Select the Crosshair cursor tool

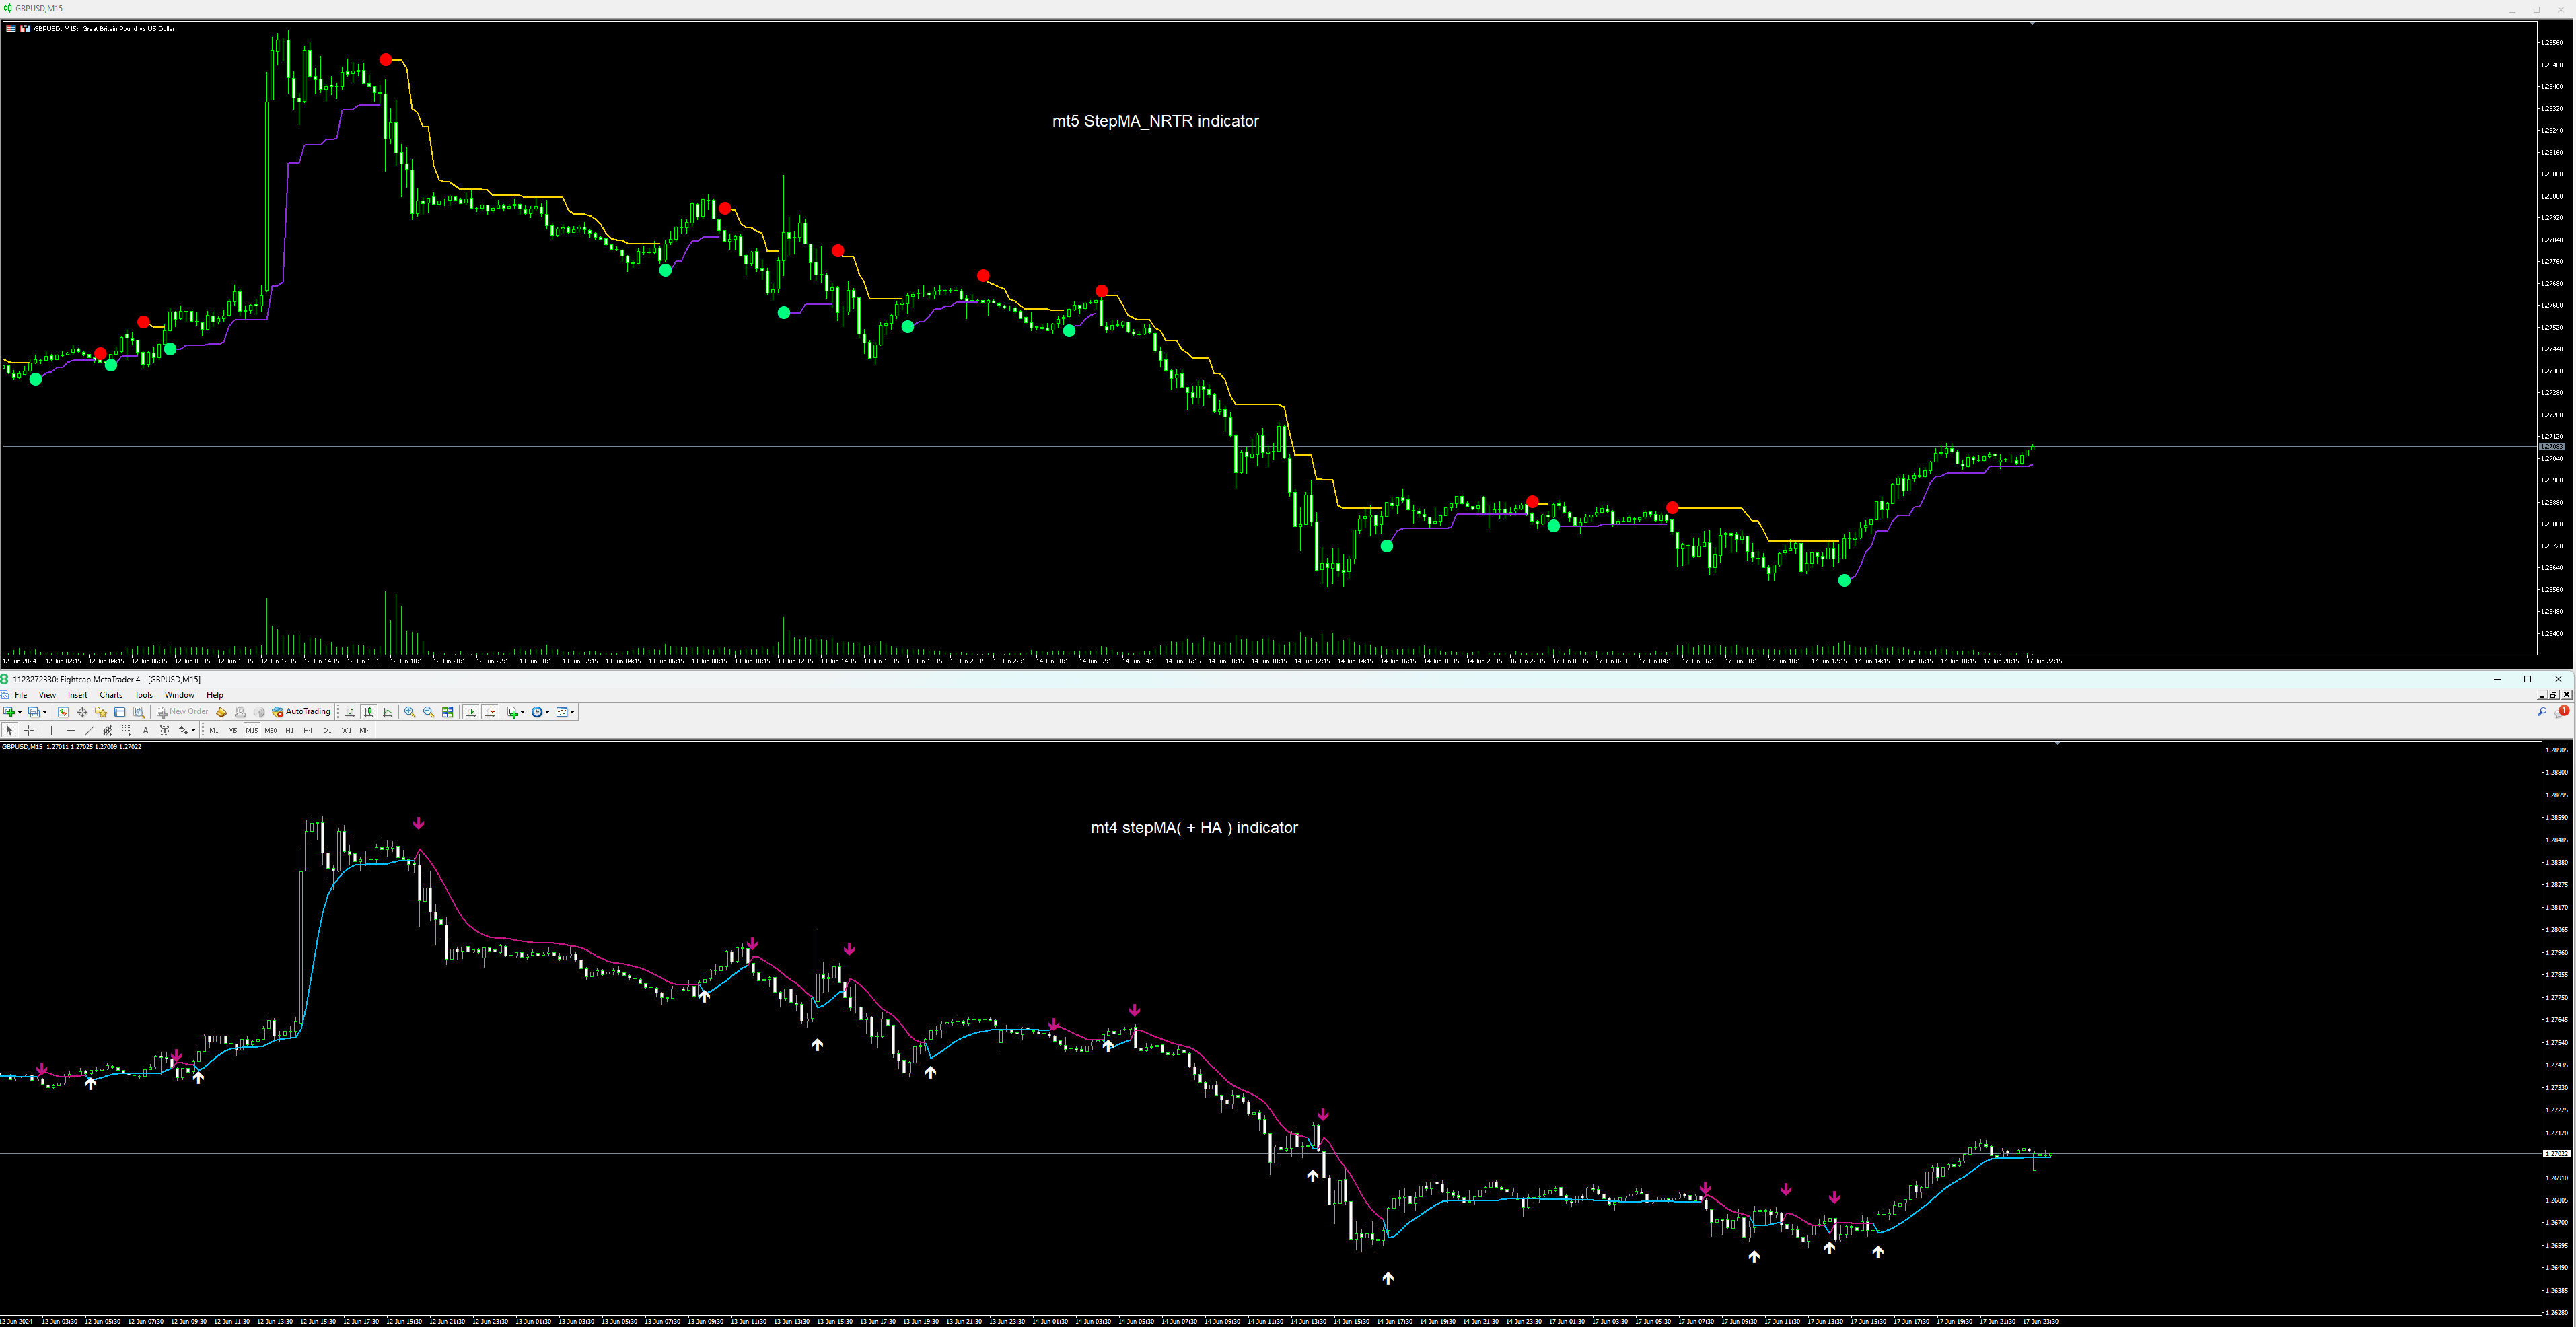point(28,731)
